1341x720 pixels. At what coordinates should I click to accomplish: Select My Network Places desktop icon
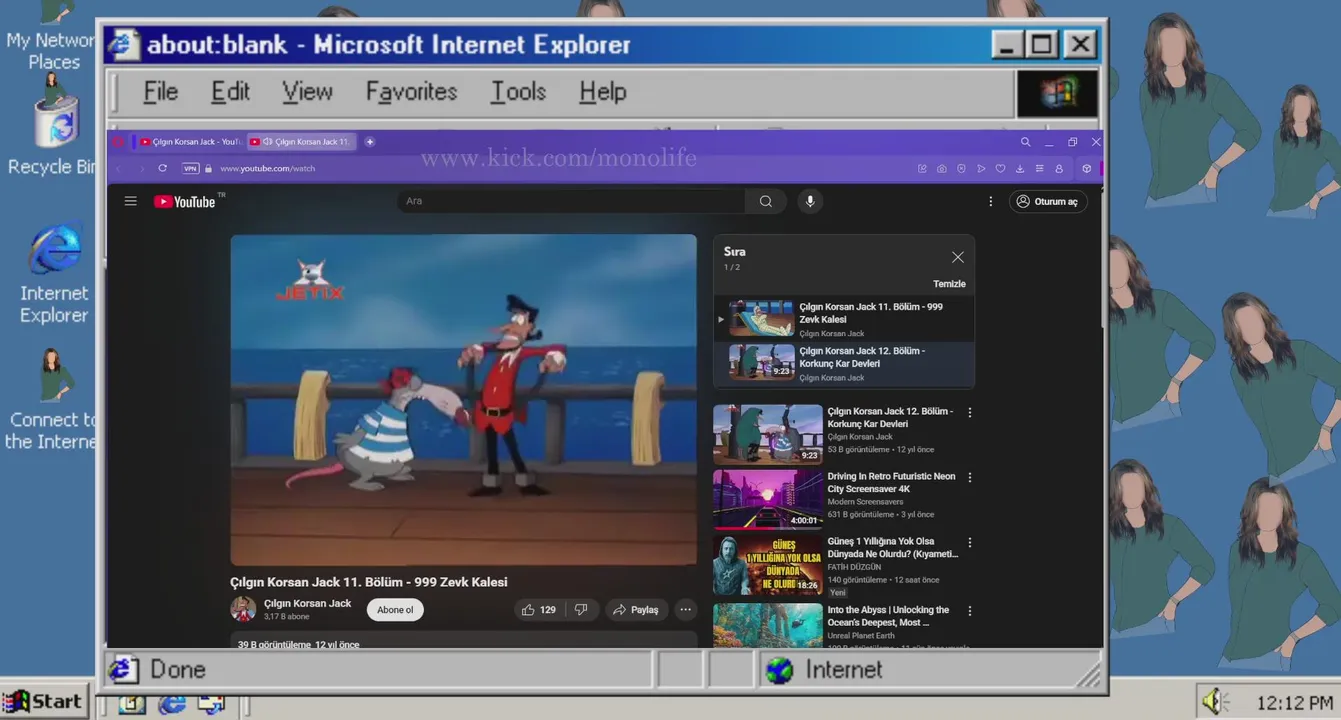click(50, 36)
